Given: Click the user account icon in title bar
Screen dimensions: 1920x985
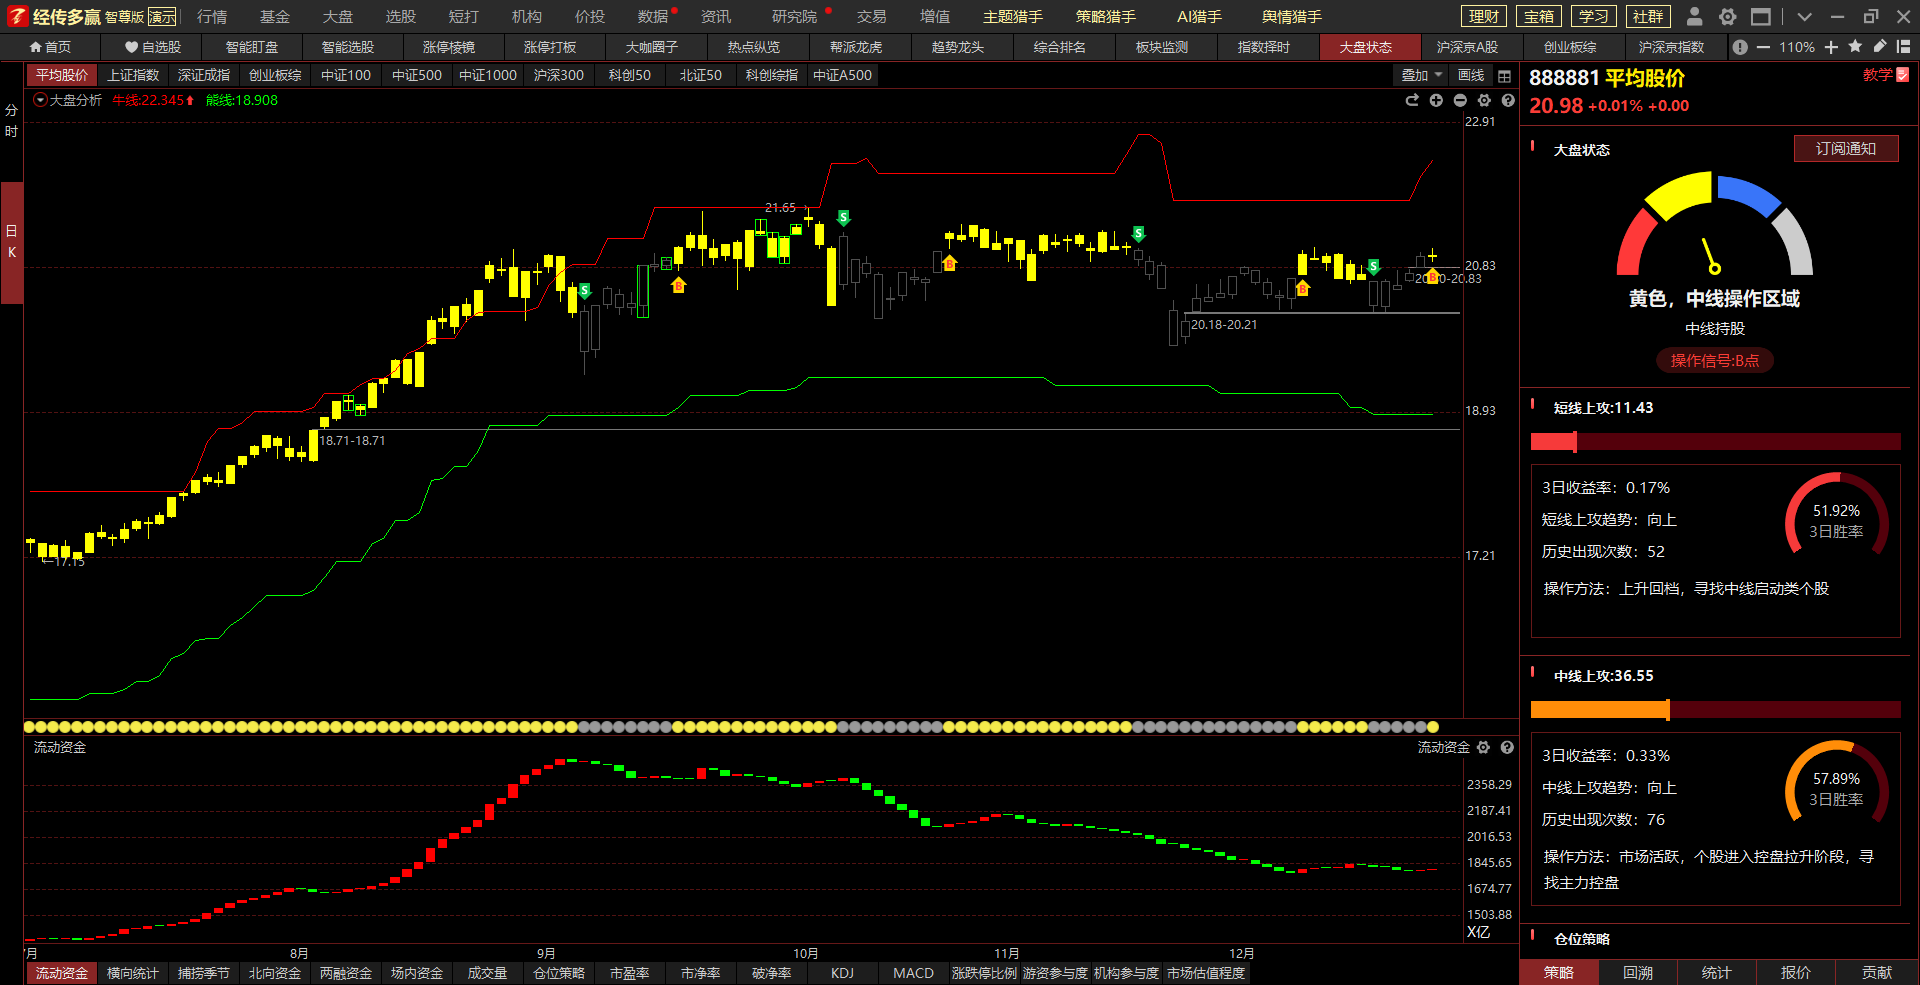Looking at the screenshot, I should coord(1694,16).
